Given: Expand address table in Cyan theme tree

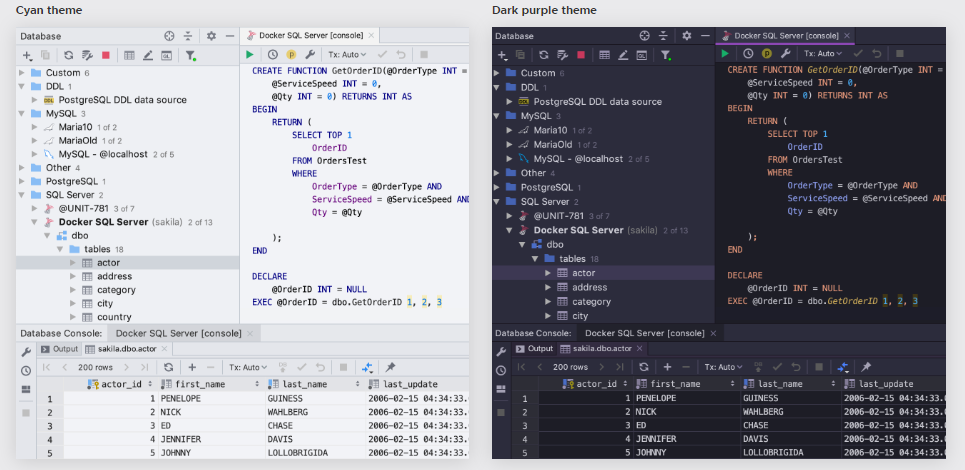Looking at the screenshot, I should pos(73,276).
